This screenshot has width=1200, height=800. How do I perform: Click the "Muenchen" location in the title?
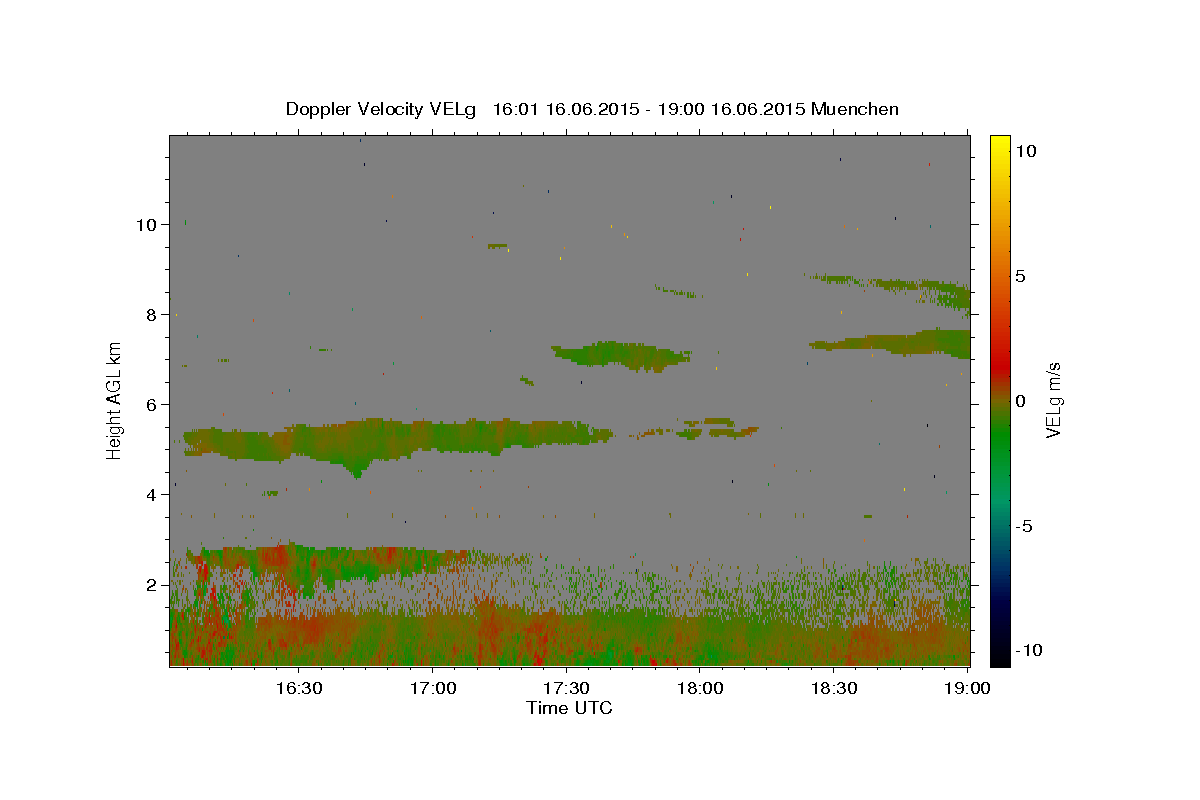tap(855, 109)
